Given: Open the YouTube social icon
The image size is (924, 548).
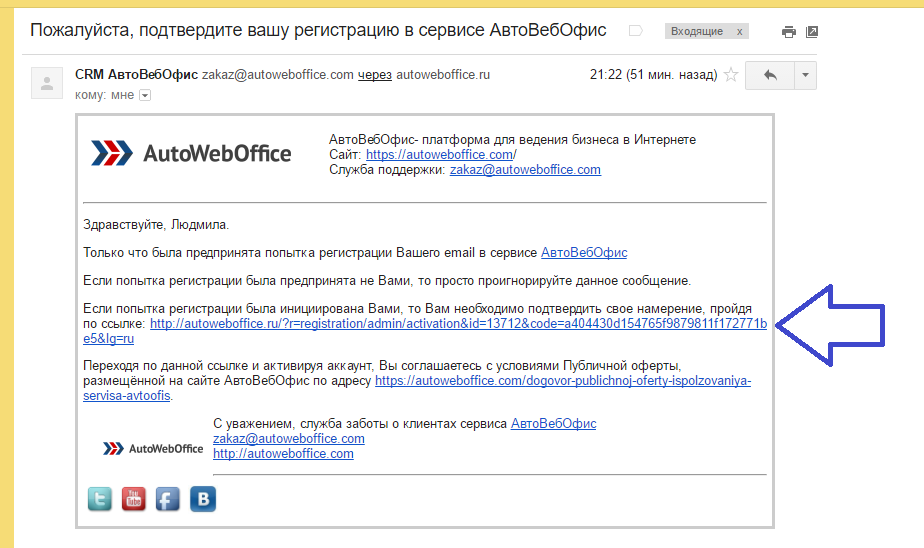Looking at the screenshot, I should (x=134, y=498).
